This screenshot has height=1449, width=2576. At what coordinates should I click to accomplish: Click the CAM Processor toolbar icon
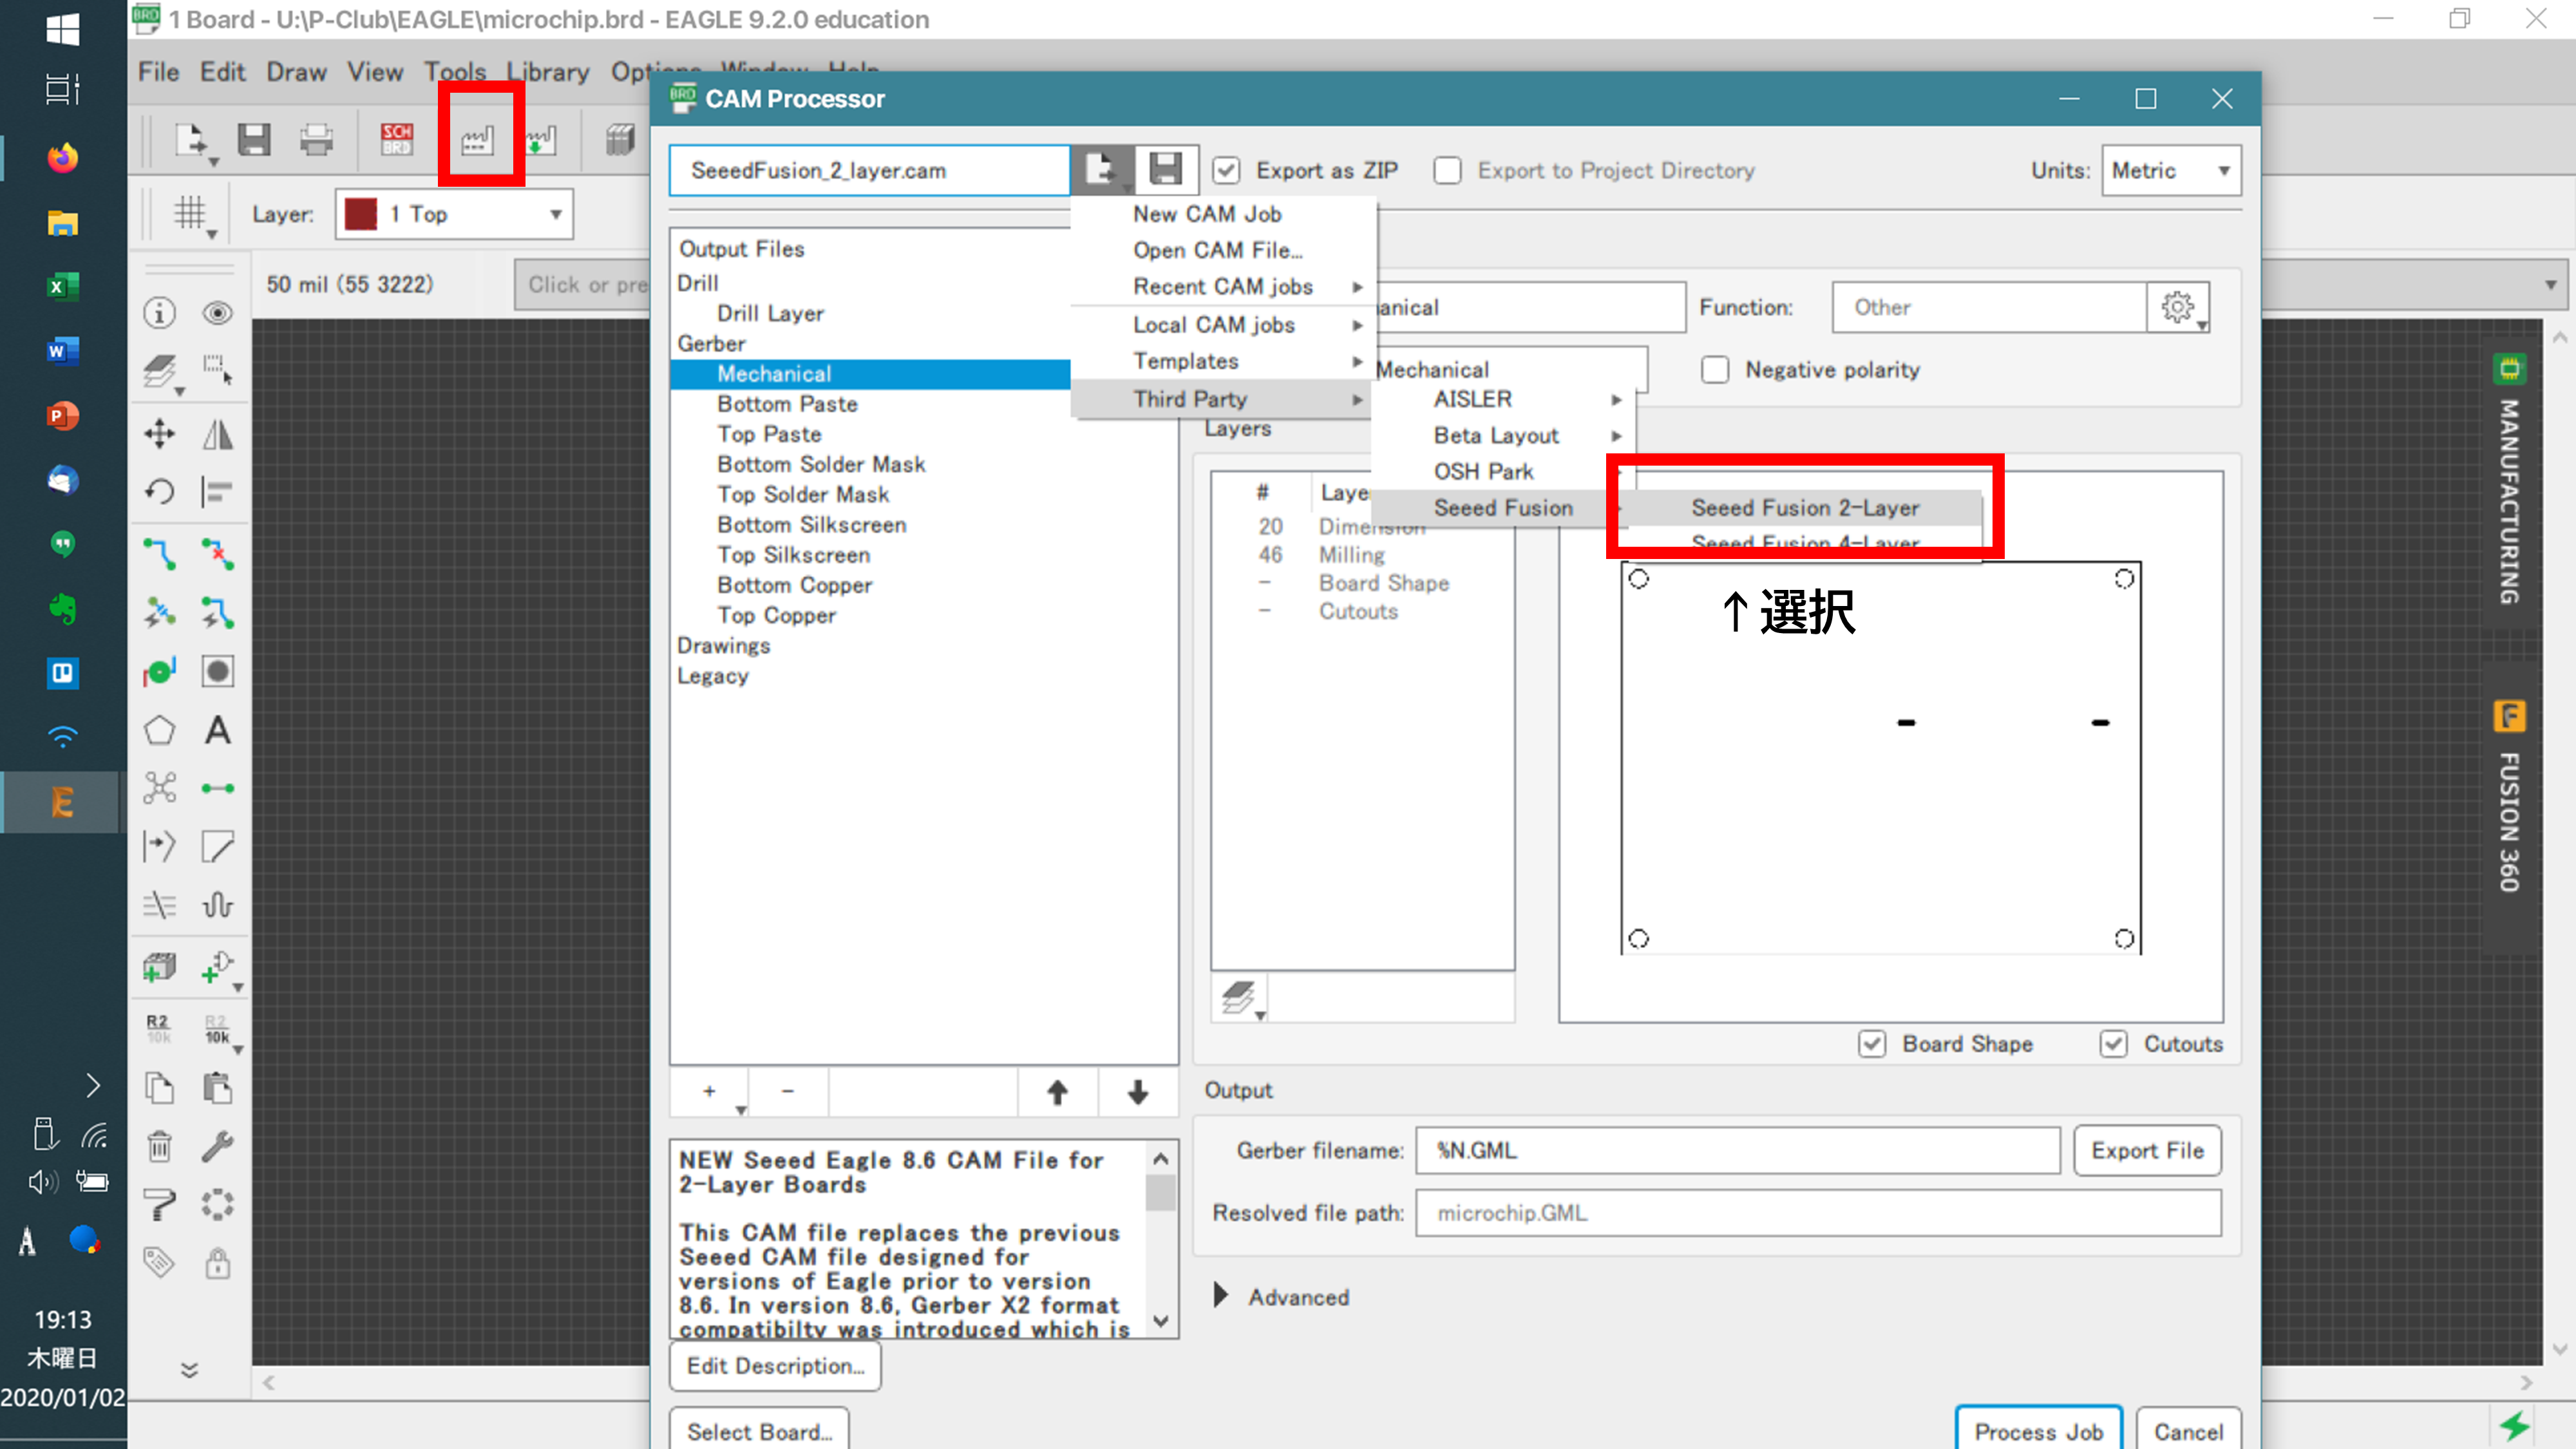(x=478, y=140)
